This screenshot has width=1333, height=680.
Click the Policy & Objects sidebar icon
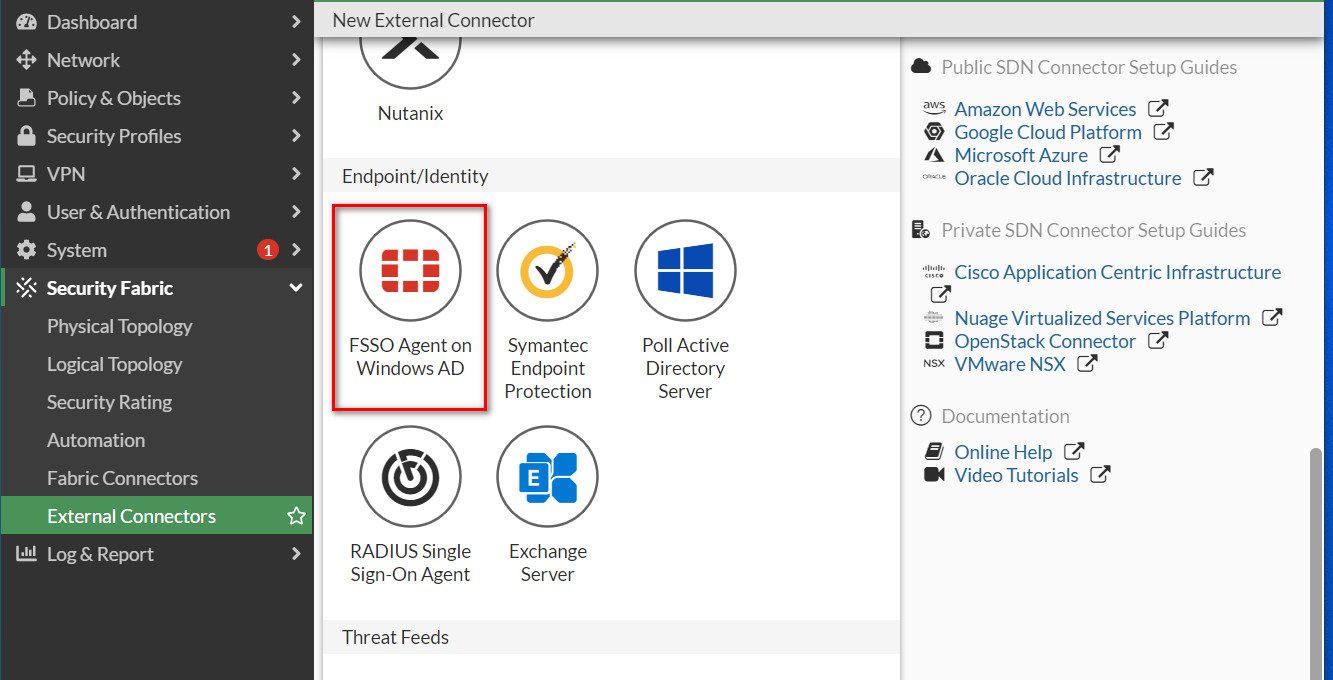coord(26,98)
